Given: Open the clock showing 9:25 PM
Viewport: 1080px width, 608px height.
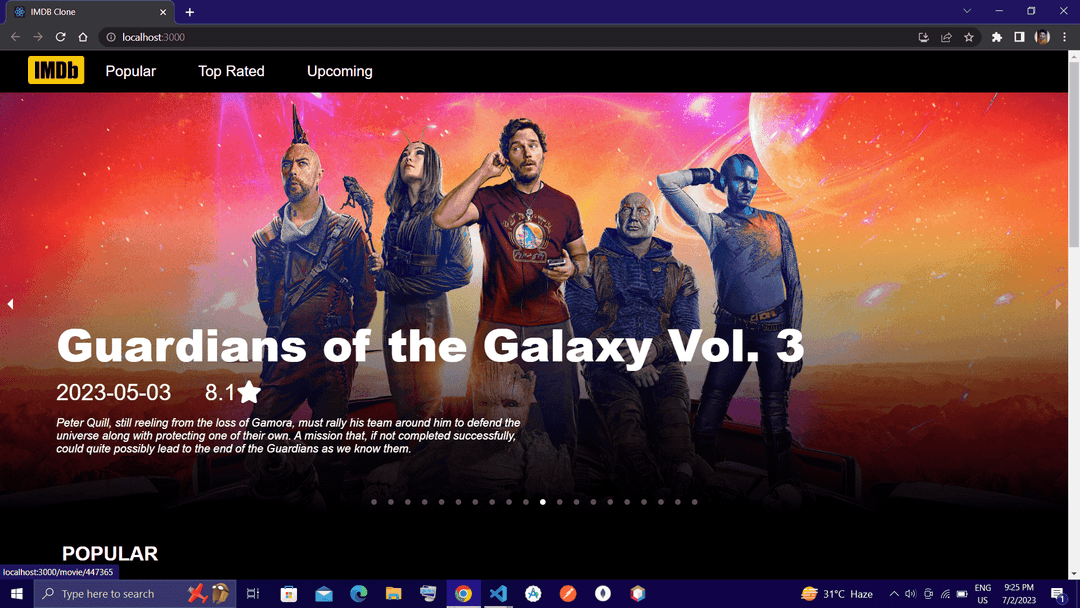Looking at the screenshot, I should tap(1019, 594).
